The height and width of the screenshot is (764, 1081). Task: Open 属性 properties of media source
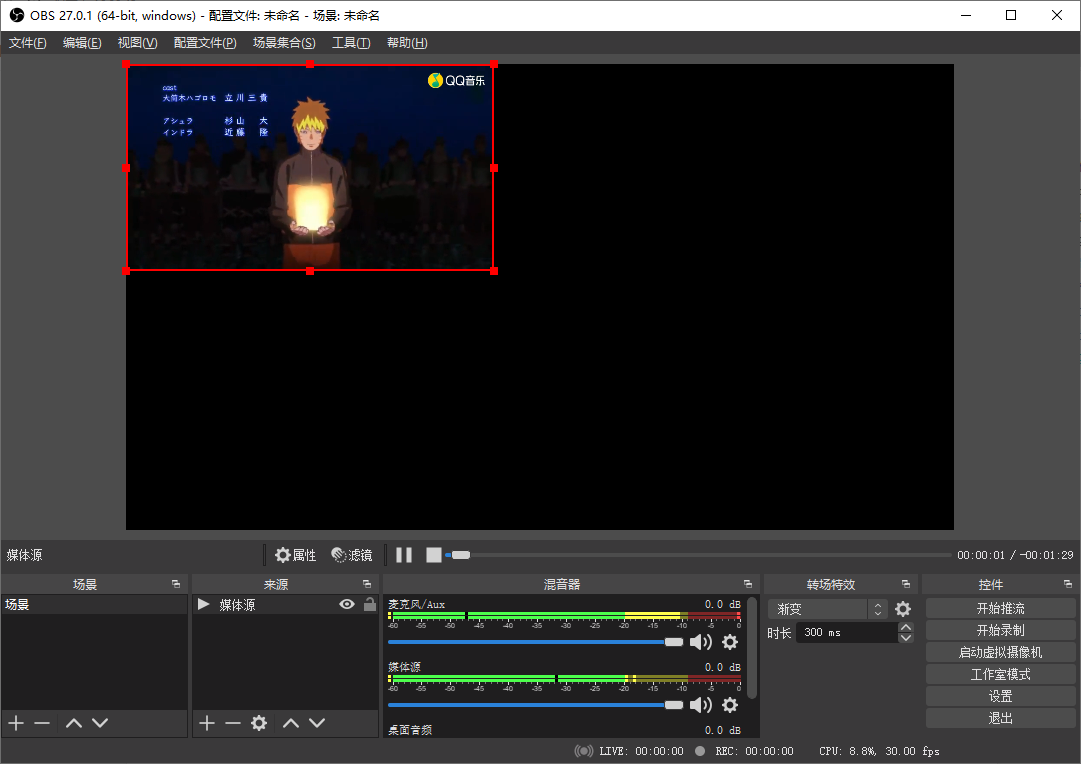point(295,555)
